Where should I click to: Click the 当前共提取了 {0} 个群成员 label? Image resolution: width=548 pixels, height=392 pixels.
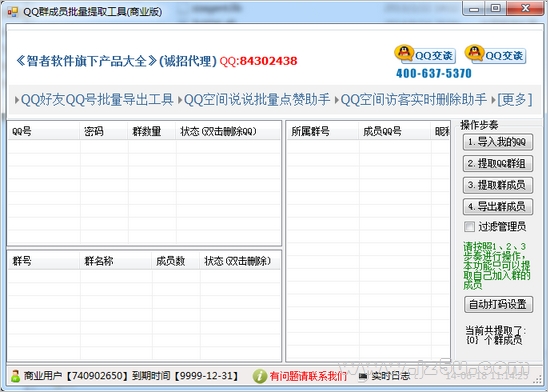coord(496,335)
